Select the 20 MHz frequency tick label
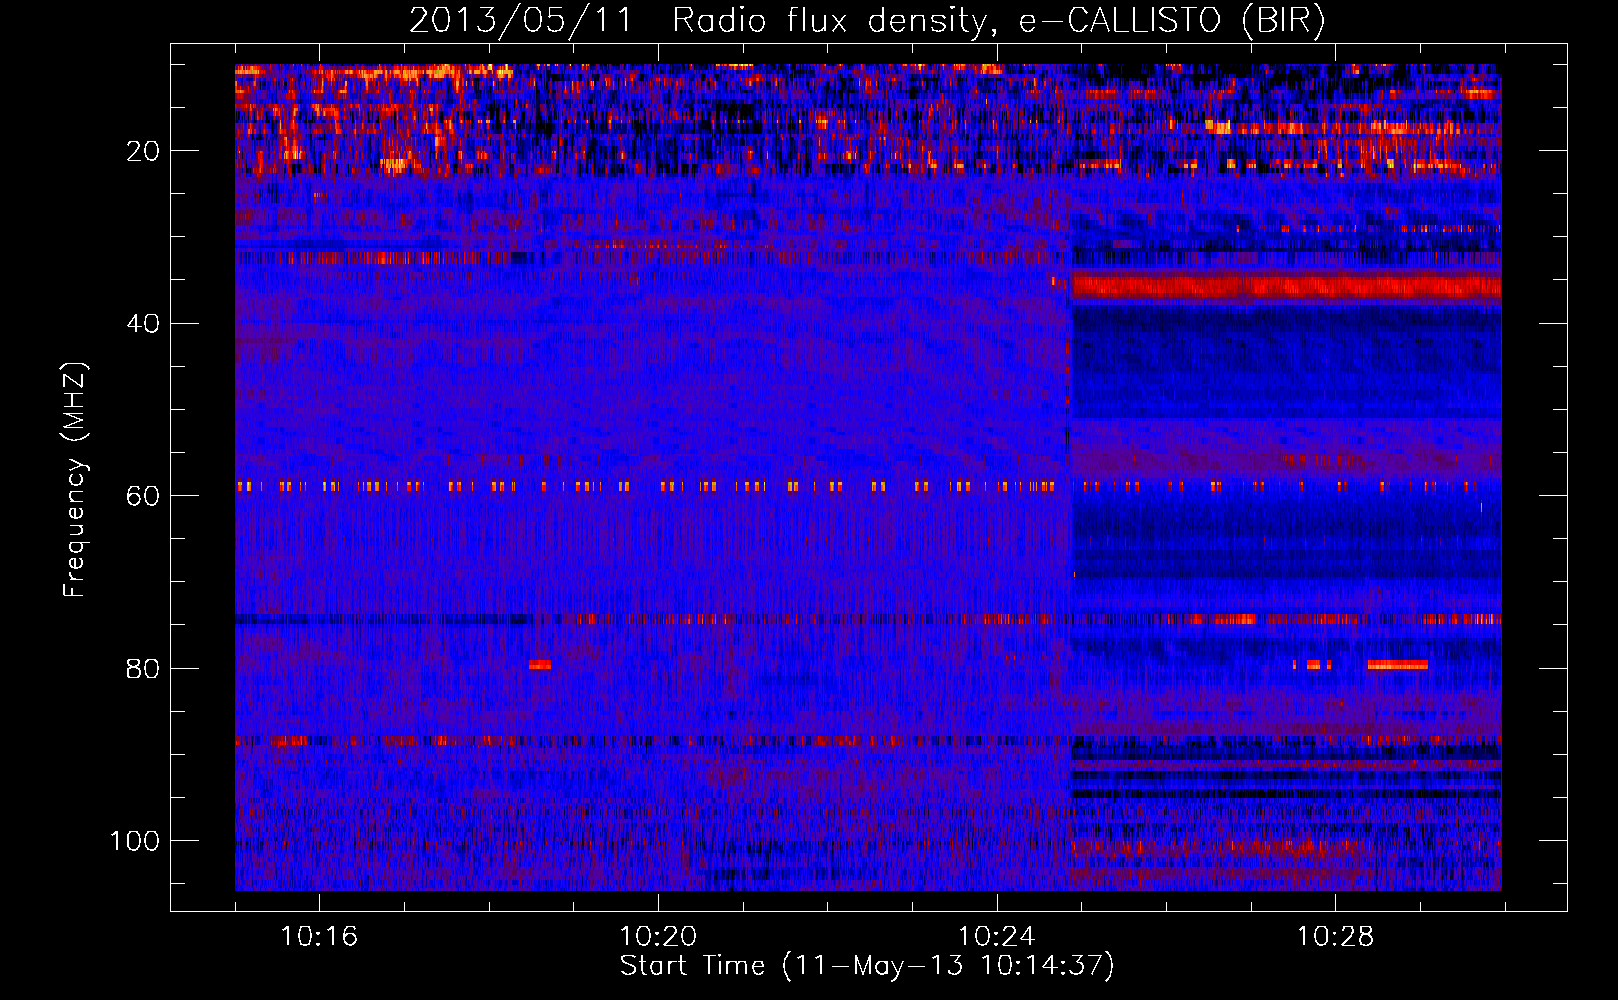Image resolution: width=1618 pixels, height=1000 pixels. coord(143,151)
